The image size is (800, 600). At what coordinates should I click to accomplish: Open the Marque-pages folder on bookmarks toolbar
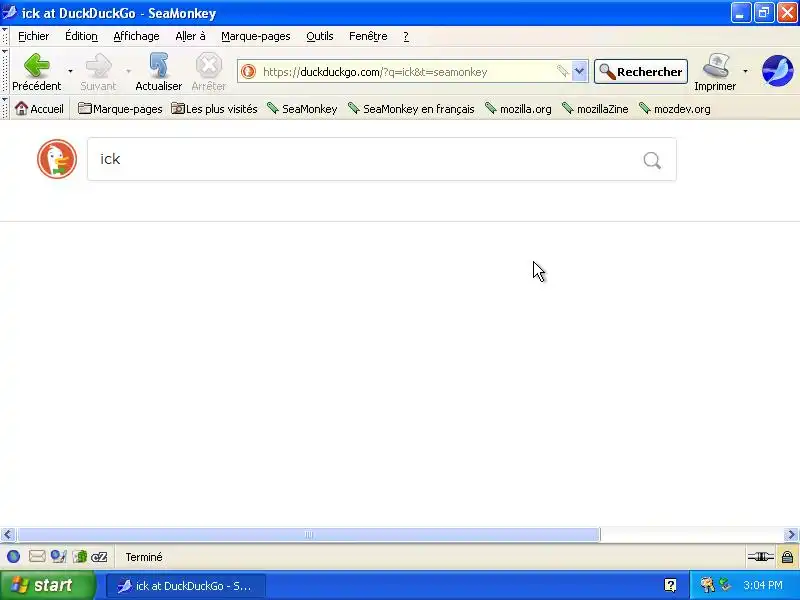click(x=120, y=109)
